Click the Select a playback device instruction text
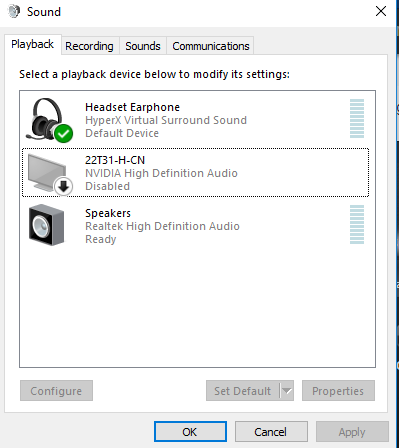Screen dimensions: 399x448 tap(154, 74)
